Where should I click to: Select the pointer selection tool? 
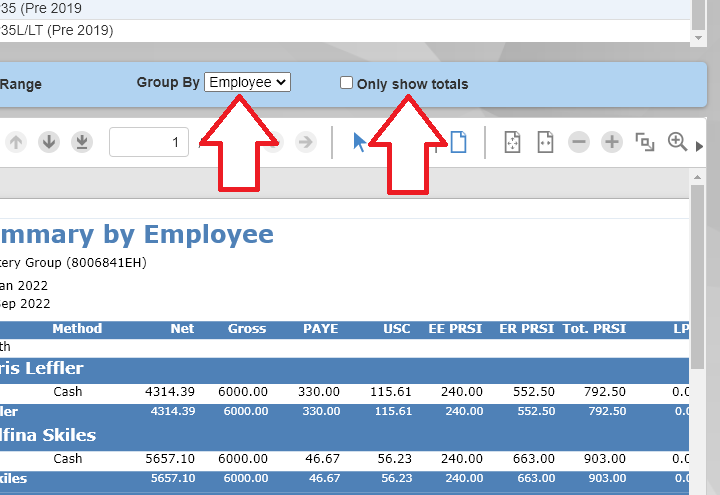[x=360, y=142]
